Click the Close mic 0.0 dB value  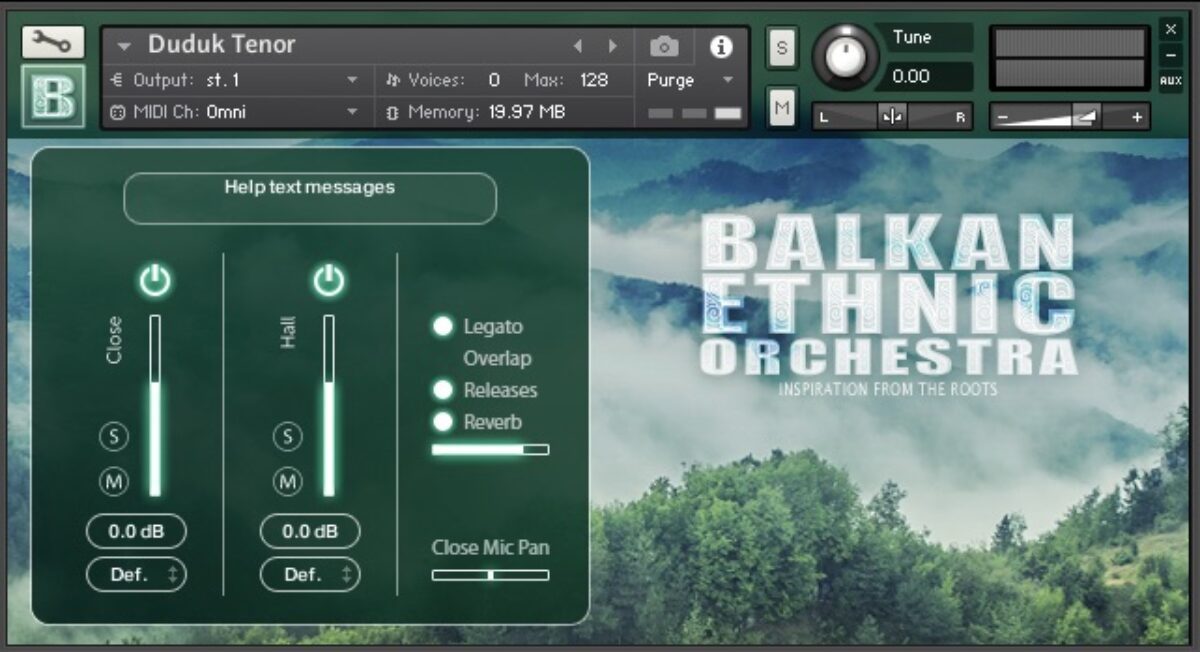pyautogui.click(x=136, y=532)
